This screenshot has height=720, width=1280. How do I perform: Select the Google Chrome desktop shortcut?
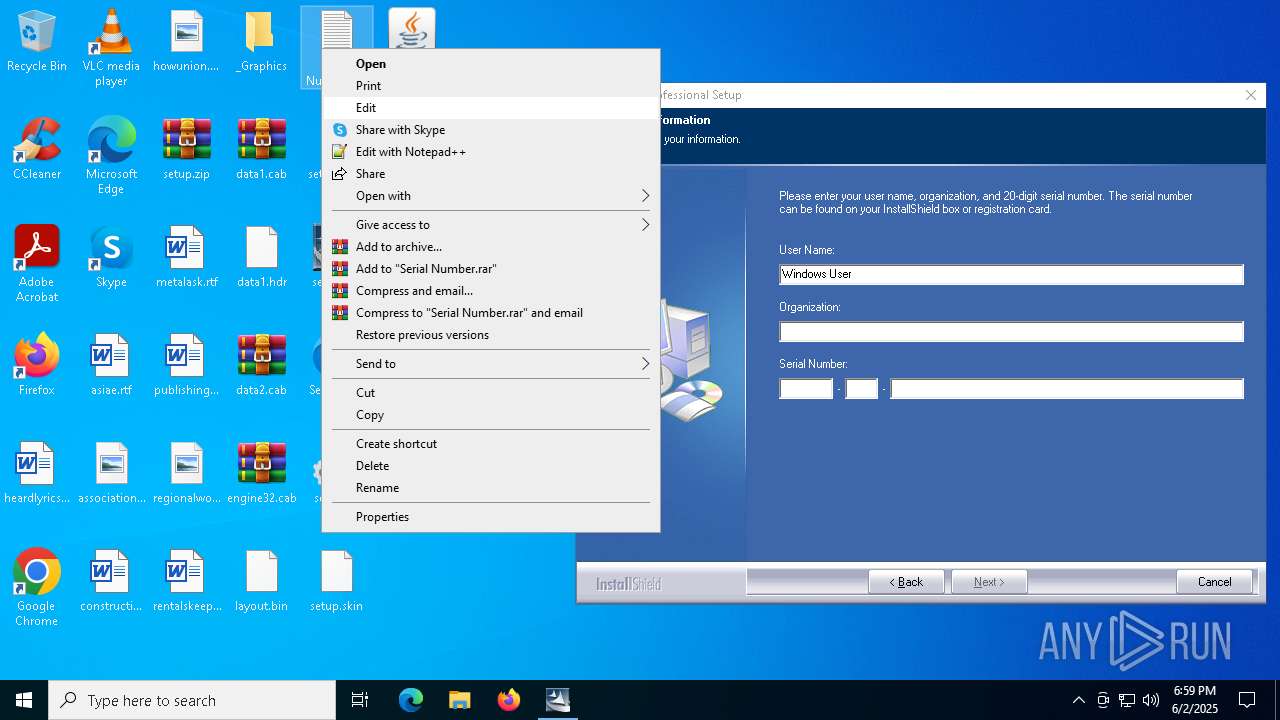pos(37,588)
